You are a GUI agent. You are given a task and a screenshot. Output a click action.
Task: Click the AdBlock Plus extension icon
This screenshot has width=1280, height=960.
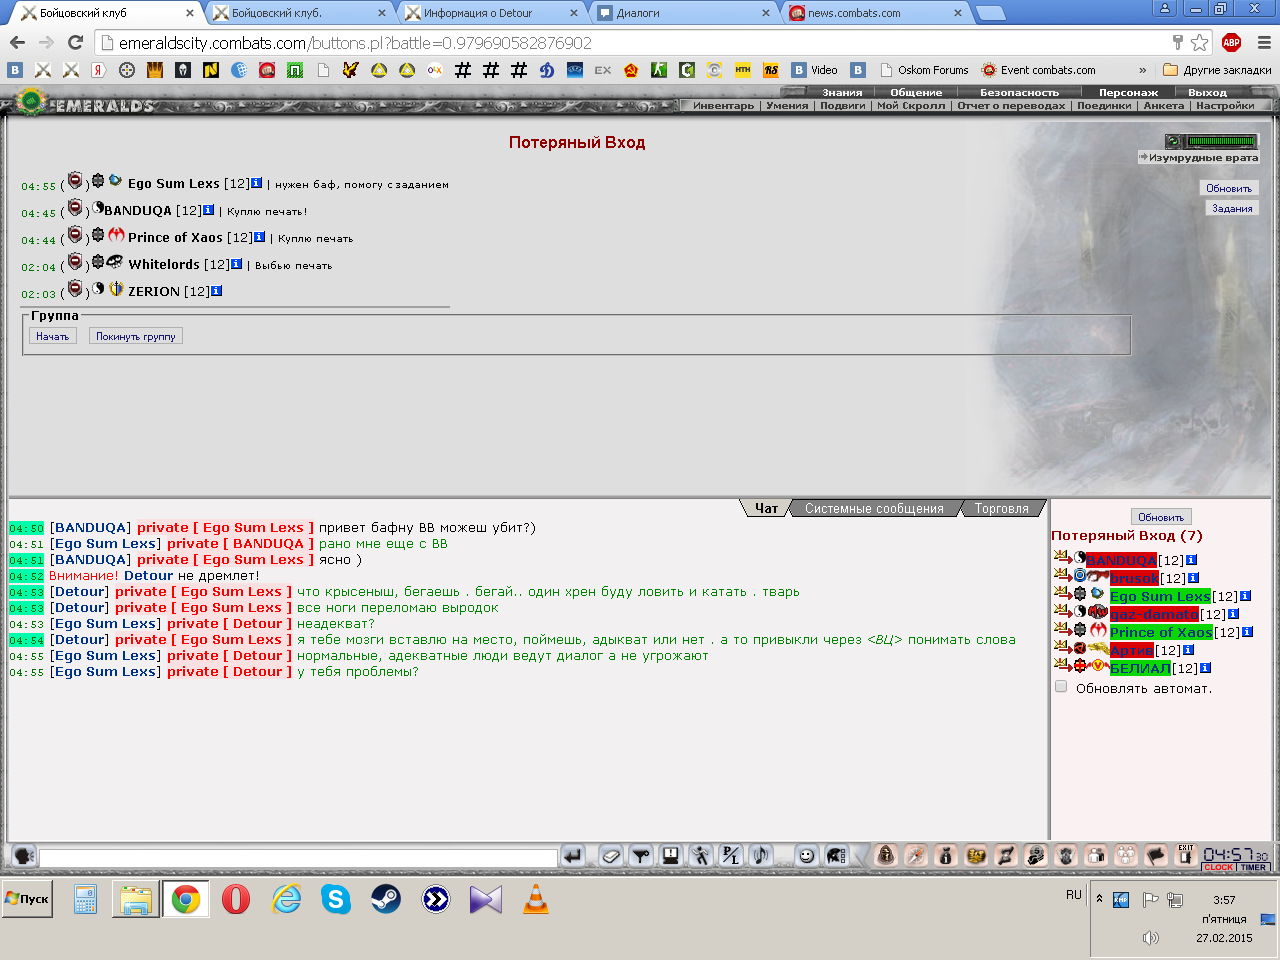[1232, 43]
